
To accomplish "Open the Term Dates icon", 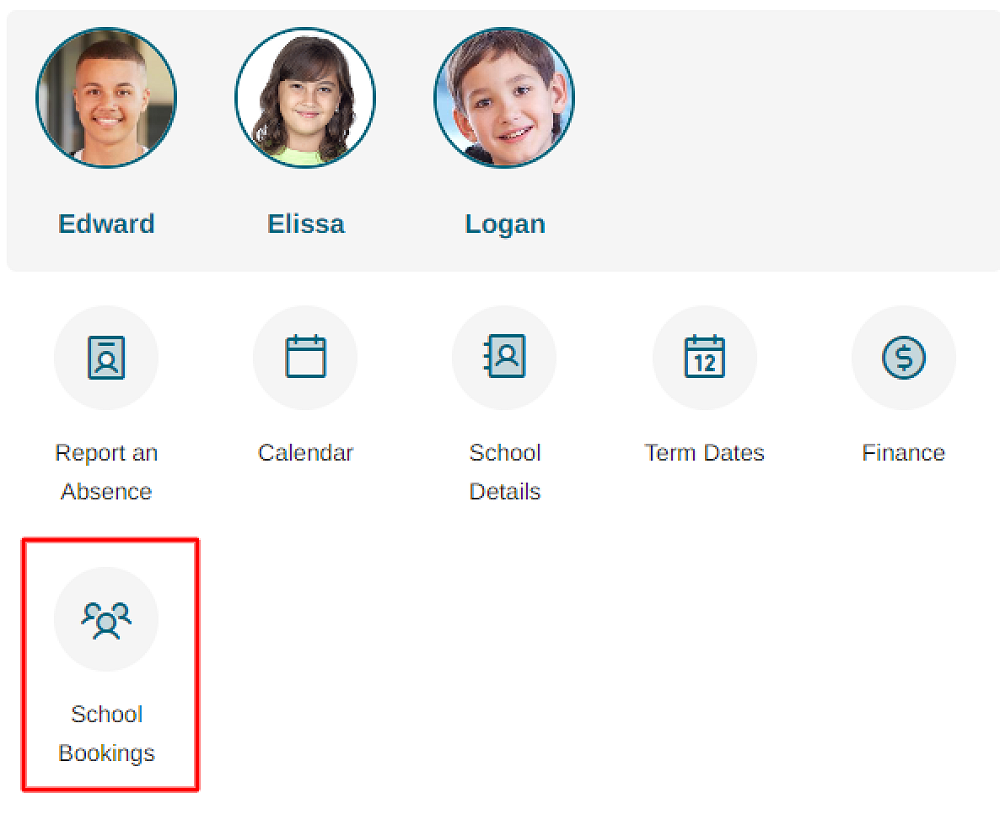I will click(x=704, y=357).
